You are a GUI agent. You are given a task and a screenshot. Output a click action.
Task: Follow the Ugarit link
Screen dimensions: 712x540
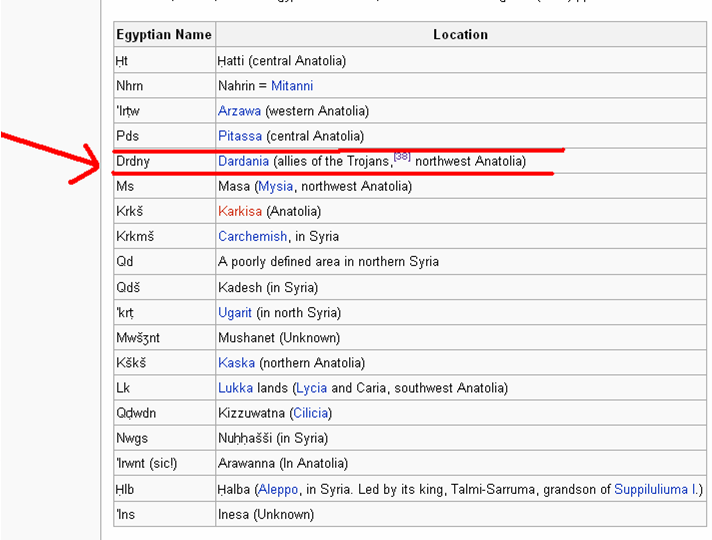coord(235,312)
